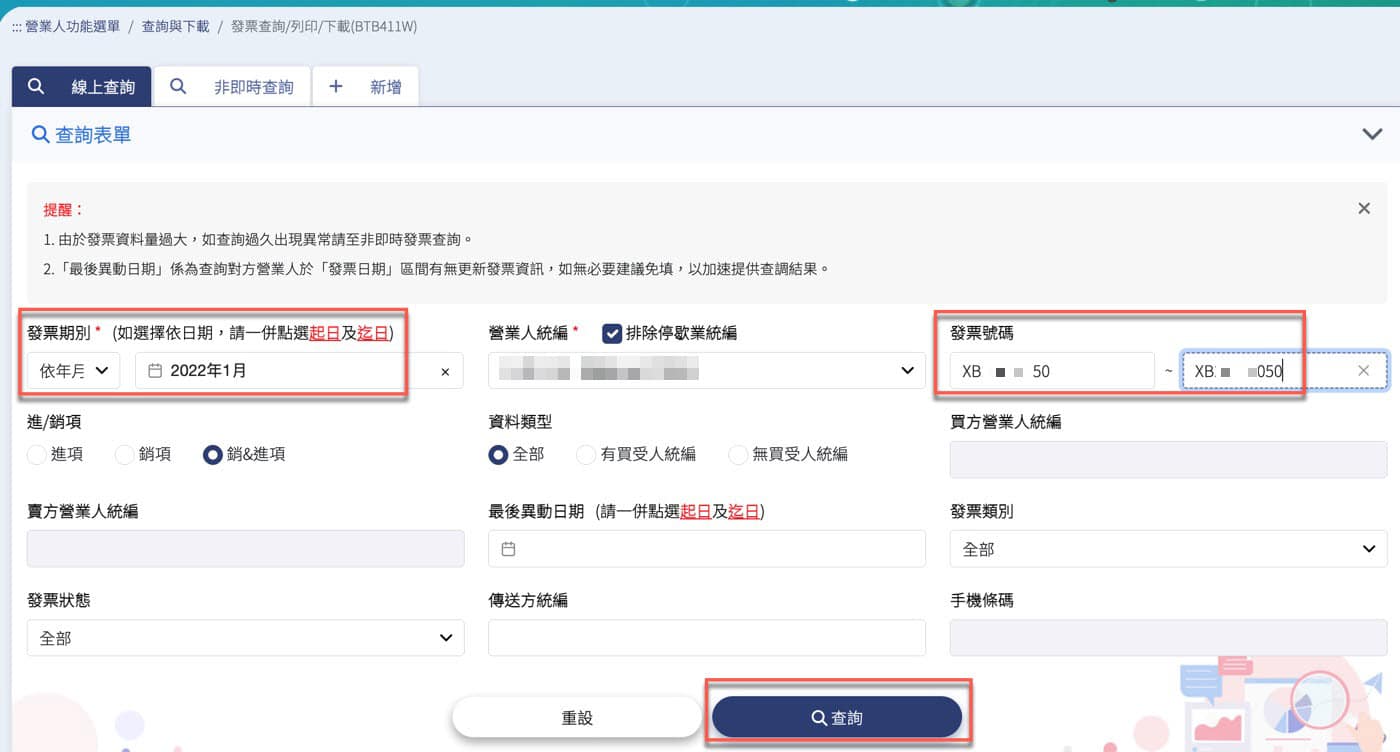Image resolution: width=1400 pixels, height=752 pixels.
Task: Expand the 營業人統編 dropdown
Action: click(x=706, y=371)
